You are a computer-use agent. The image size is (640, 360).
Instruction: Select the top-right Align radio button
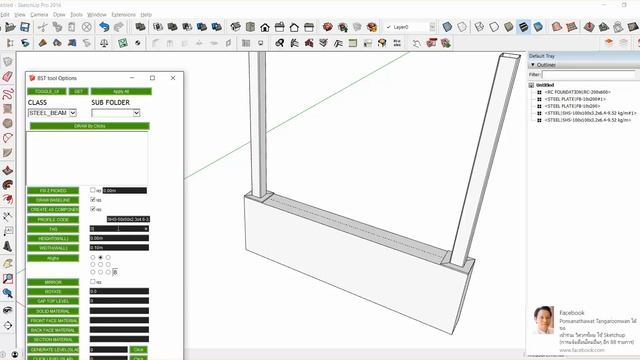tap(108, 258)
